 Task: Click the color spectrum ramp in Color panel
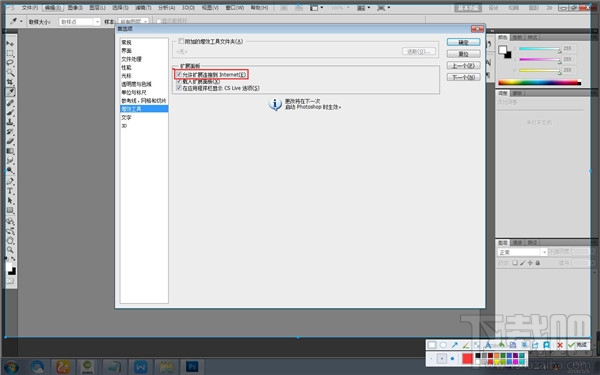[x=539, y=82]
